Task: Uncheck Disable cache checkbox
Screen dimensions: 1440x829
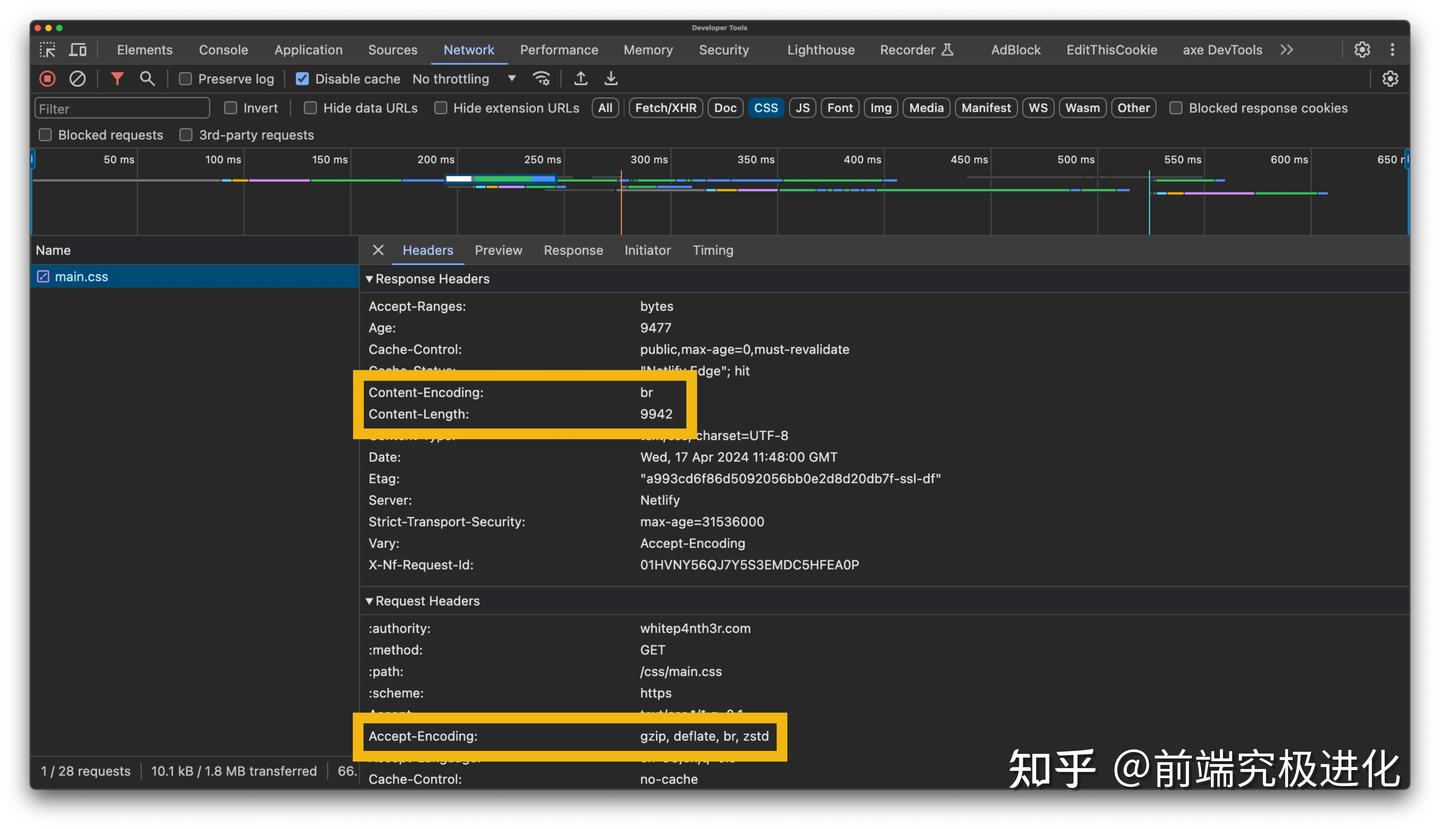Action: [302, 79]
